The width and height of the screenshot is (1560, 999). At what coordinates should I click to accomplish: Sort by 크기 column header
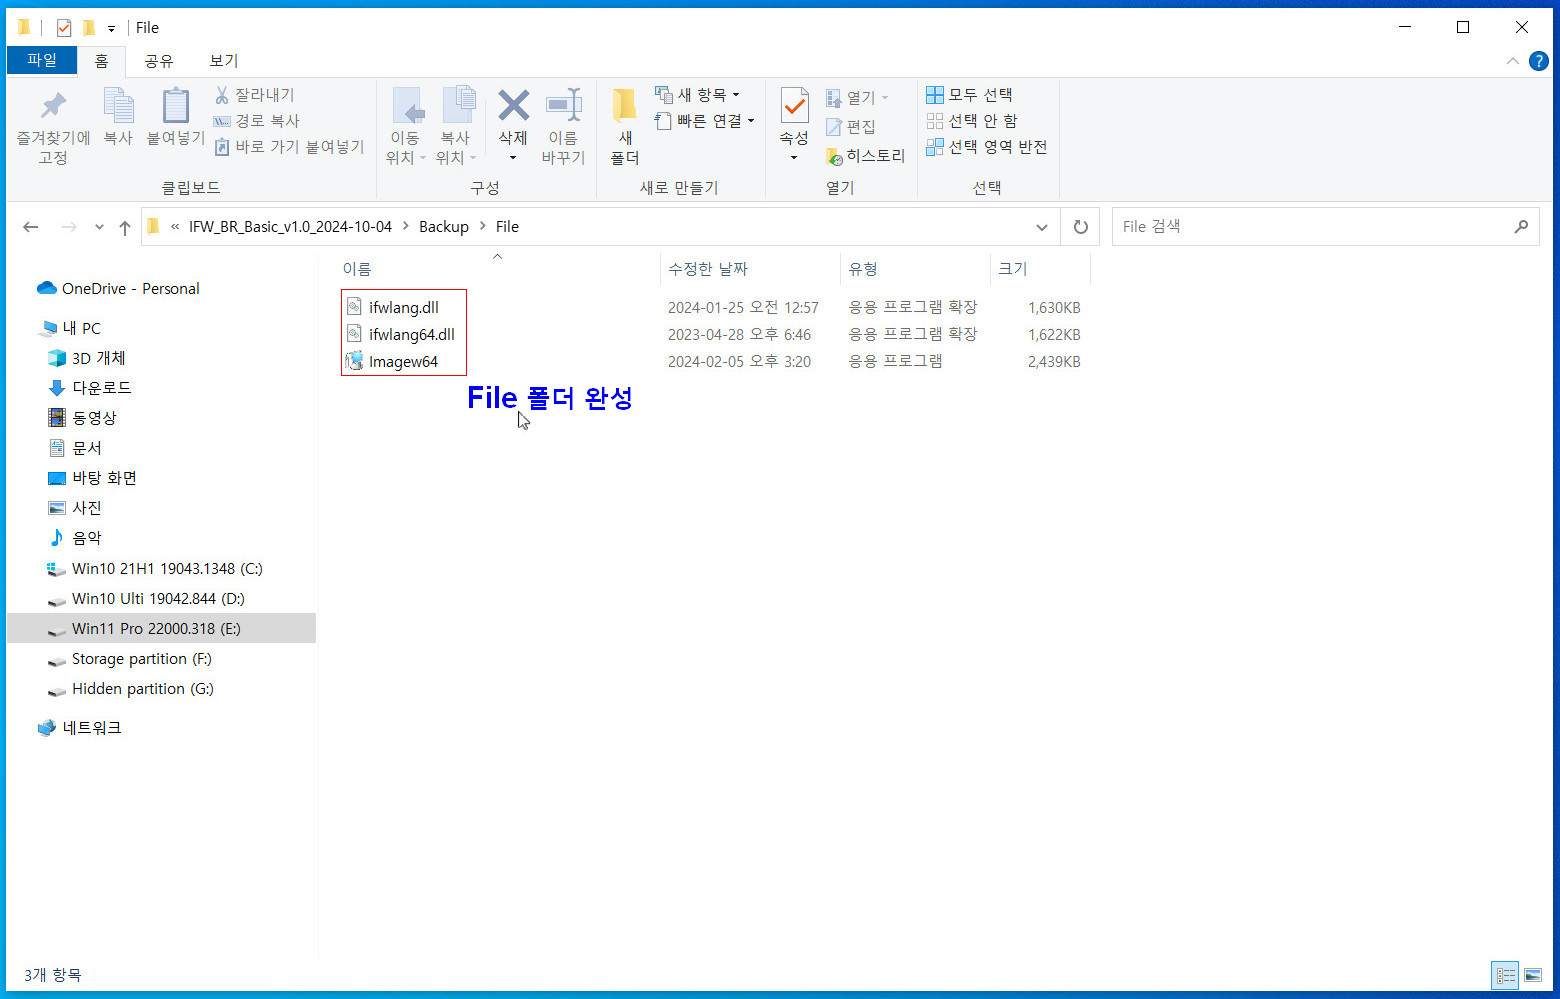point(1040,269)
